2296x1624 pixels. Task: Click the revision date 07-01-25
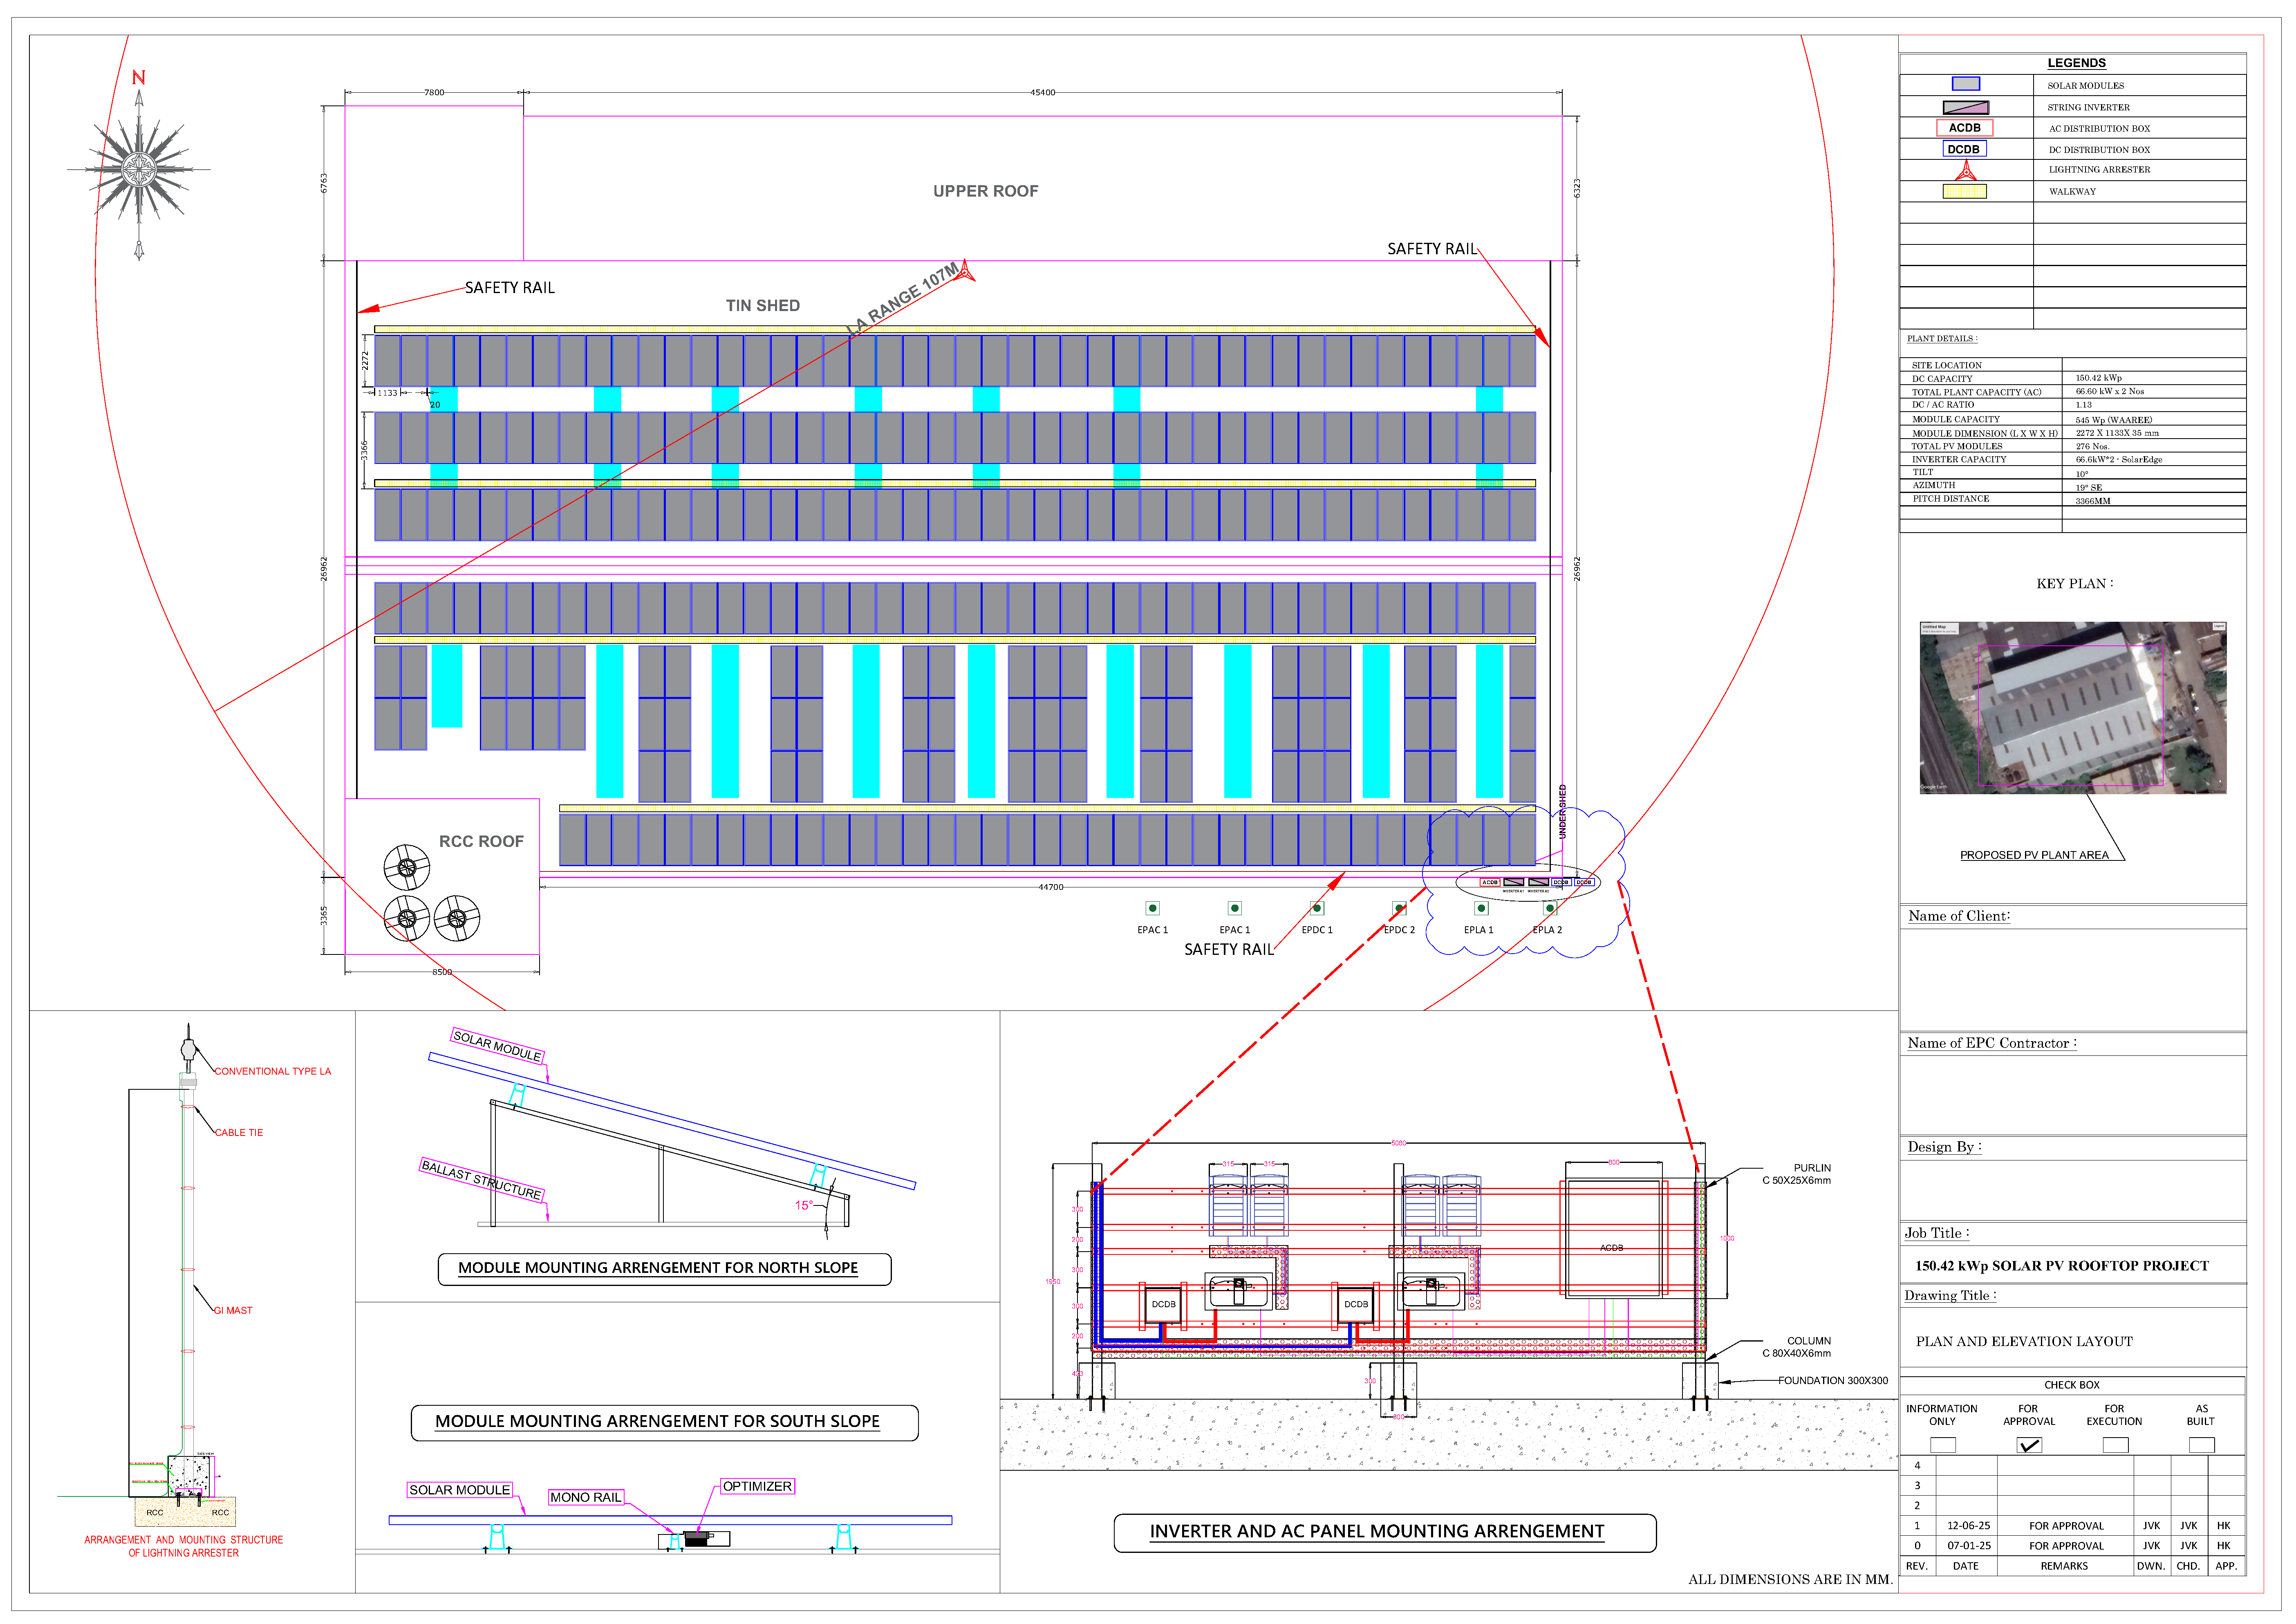1968,1546
